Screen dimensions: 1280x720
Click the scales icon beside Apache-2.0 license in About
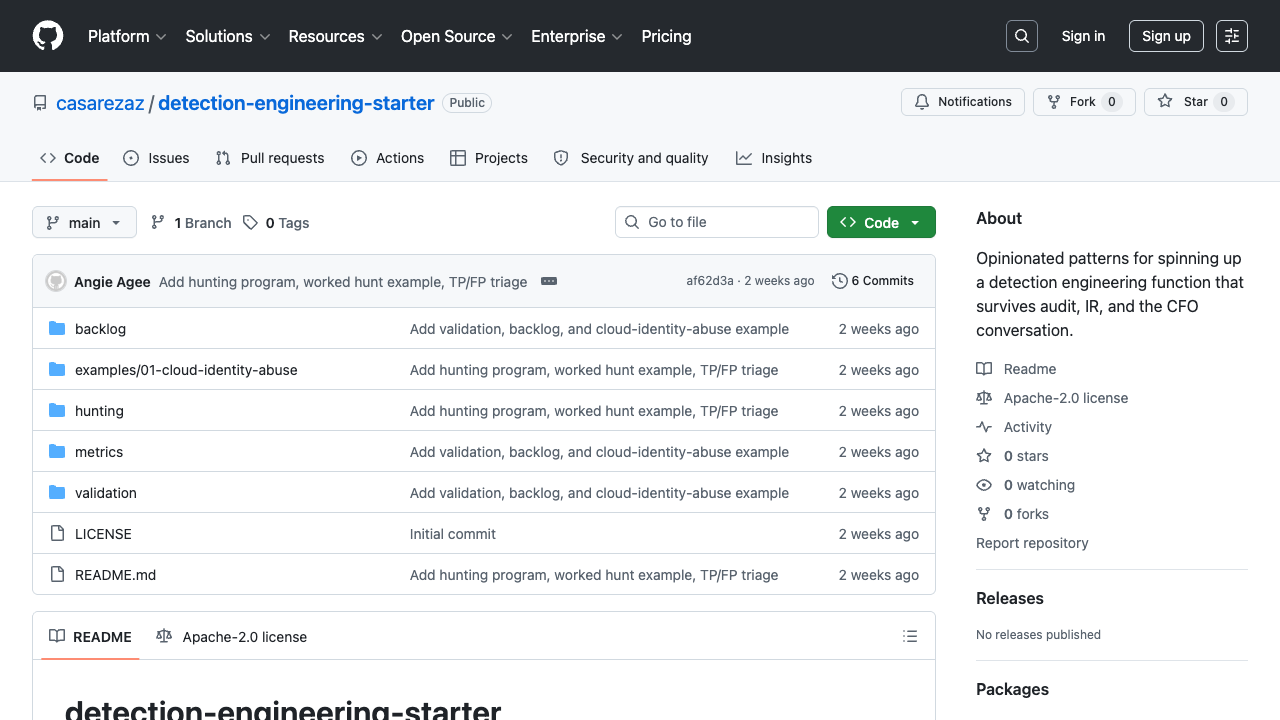[984, 398]
